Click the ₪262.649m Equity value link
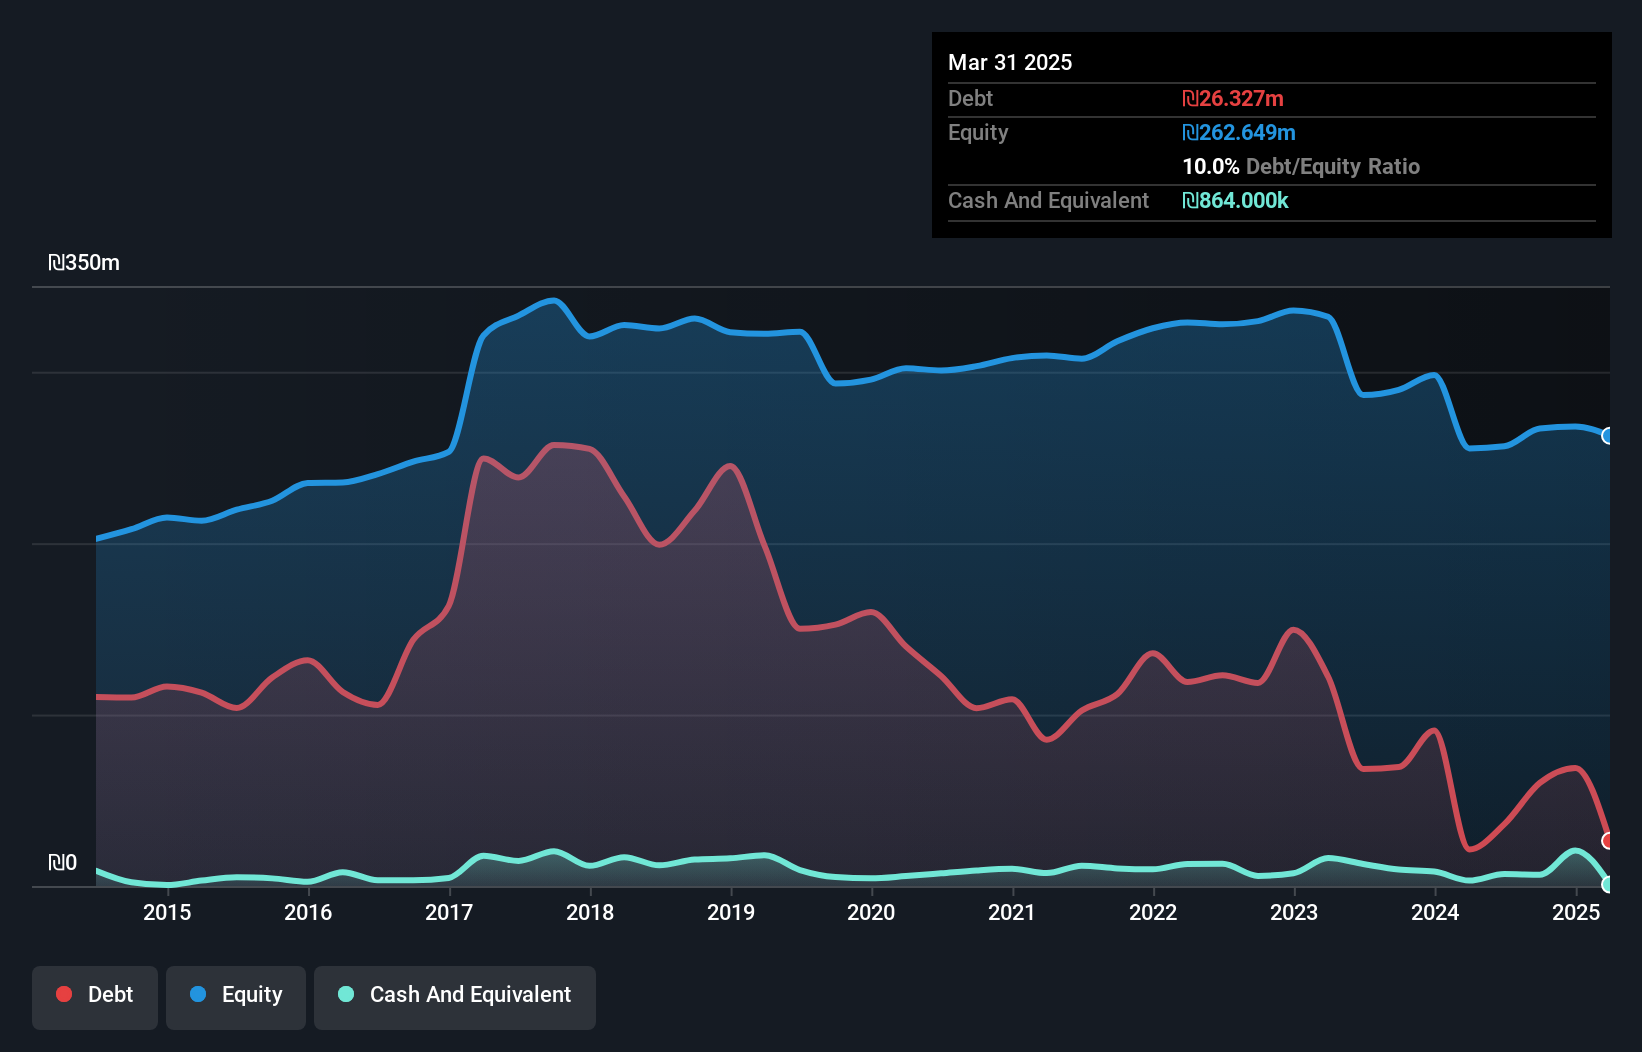 click(1240, 132)
